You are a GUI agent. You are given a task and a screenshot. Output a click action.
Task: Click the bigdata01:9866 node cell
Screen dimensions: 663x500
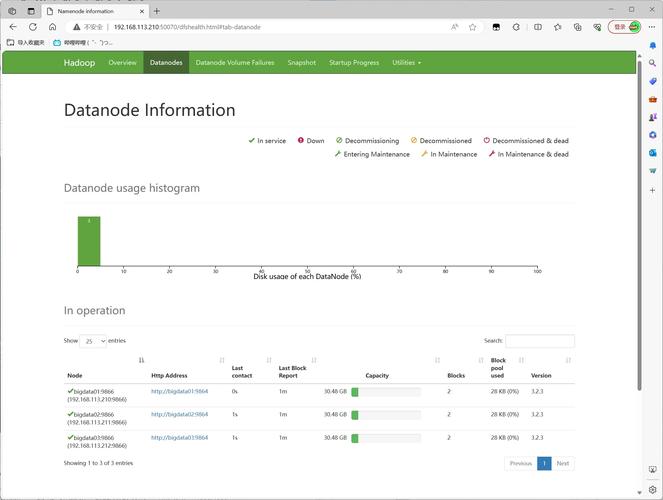(97, 395)
